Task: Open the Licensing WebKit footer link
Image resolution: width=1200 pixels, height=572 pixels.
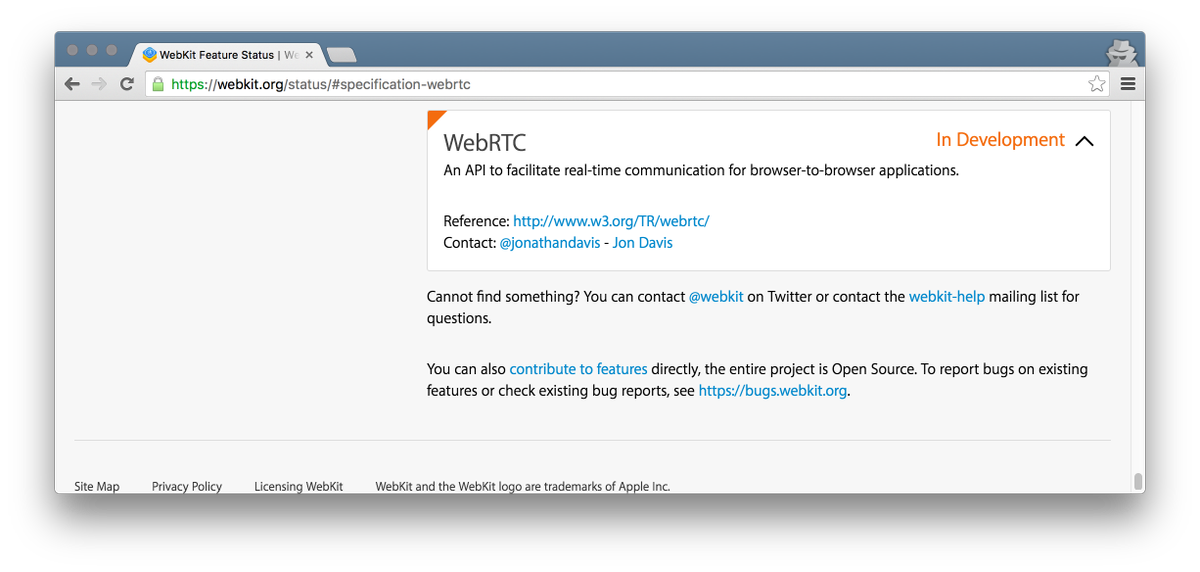Action: (298, 487)
